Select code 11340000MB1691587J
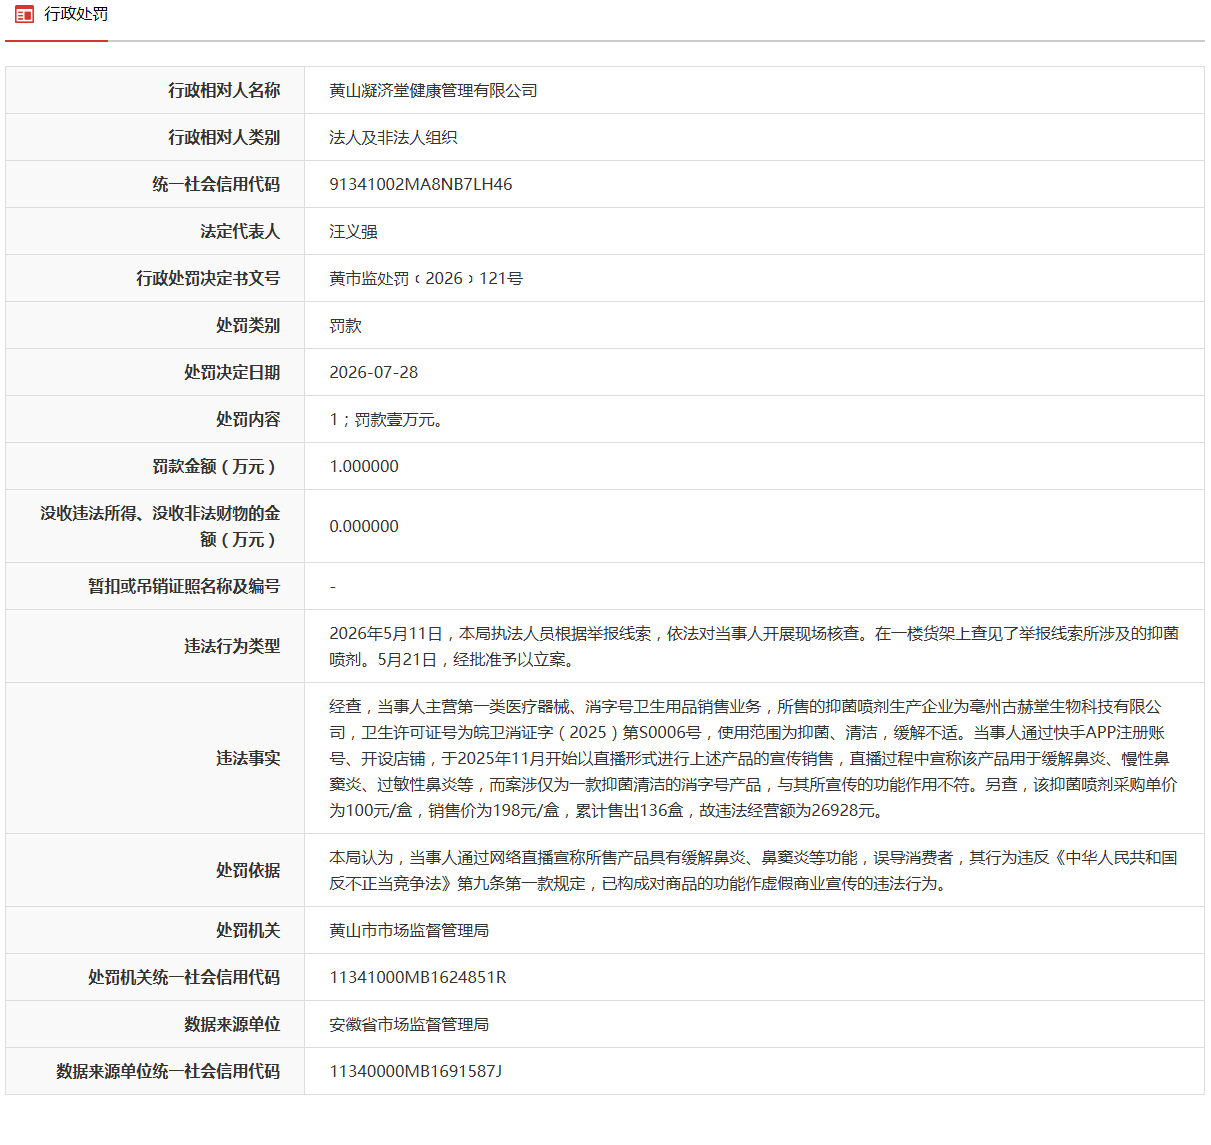The width and height of the screenshot is (1211, 1145). click(416, 1071)
